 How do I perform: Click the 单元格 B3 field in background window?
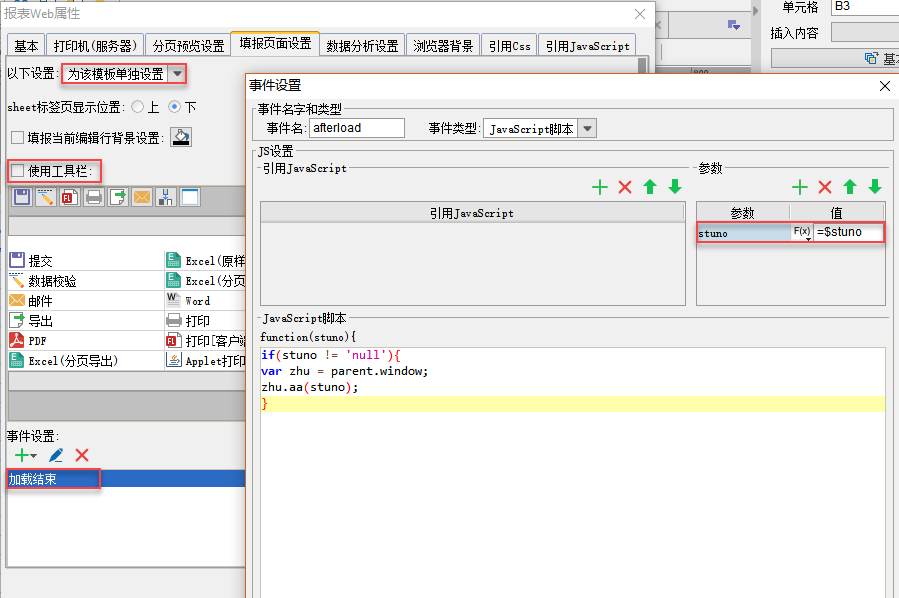865,7
